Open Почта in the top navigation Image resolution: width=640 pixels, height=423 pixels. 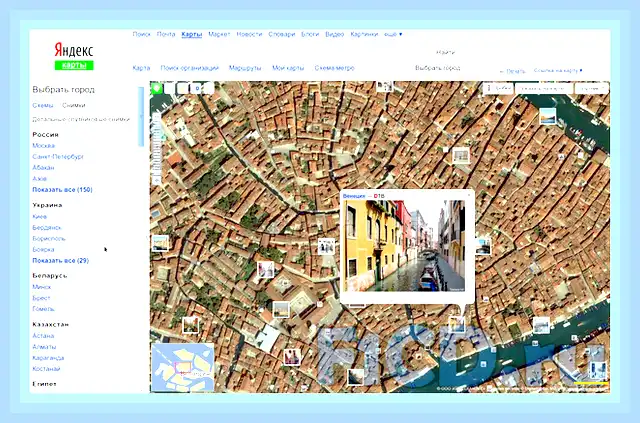point(166,34)
